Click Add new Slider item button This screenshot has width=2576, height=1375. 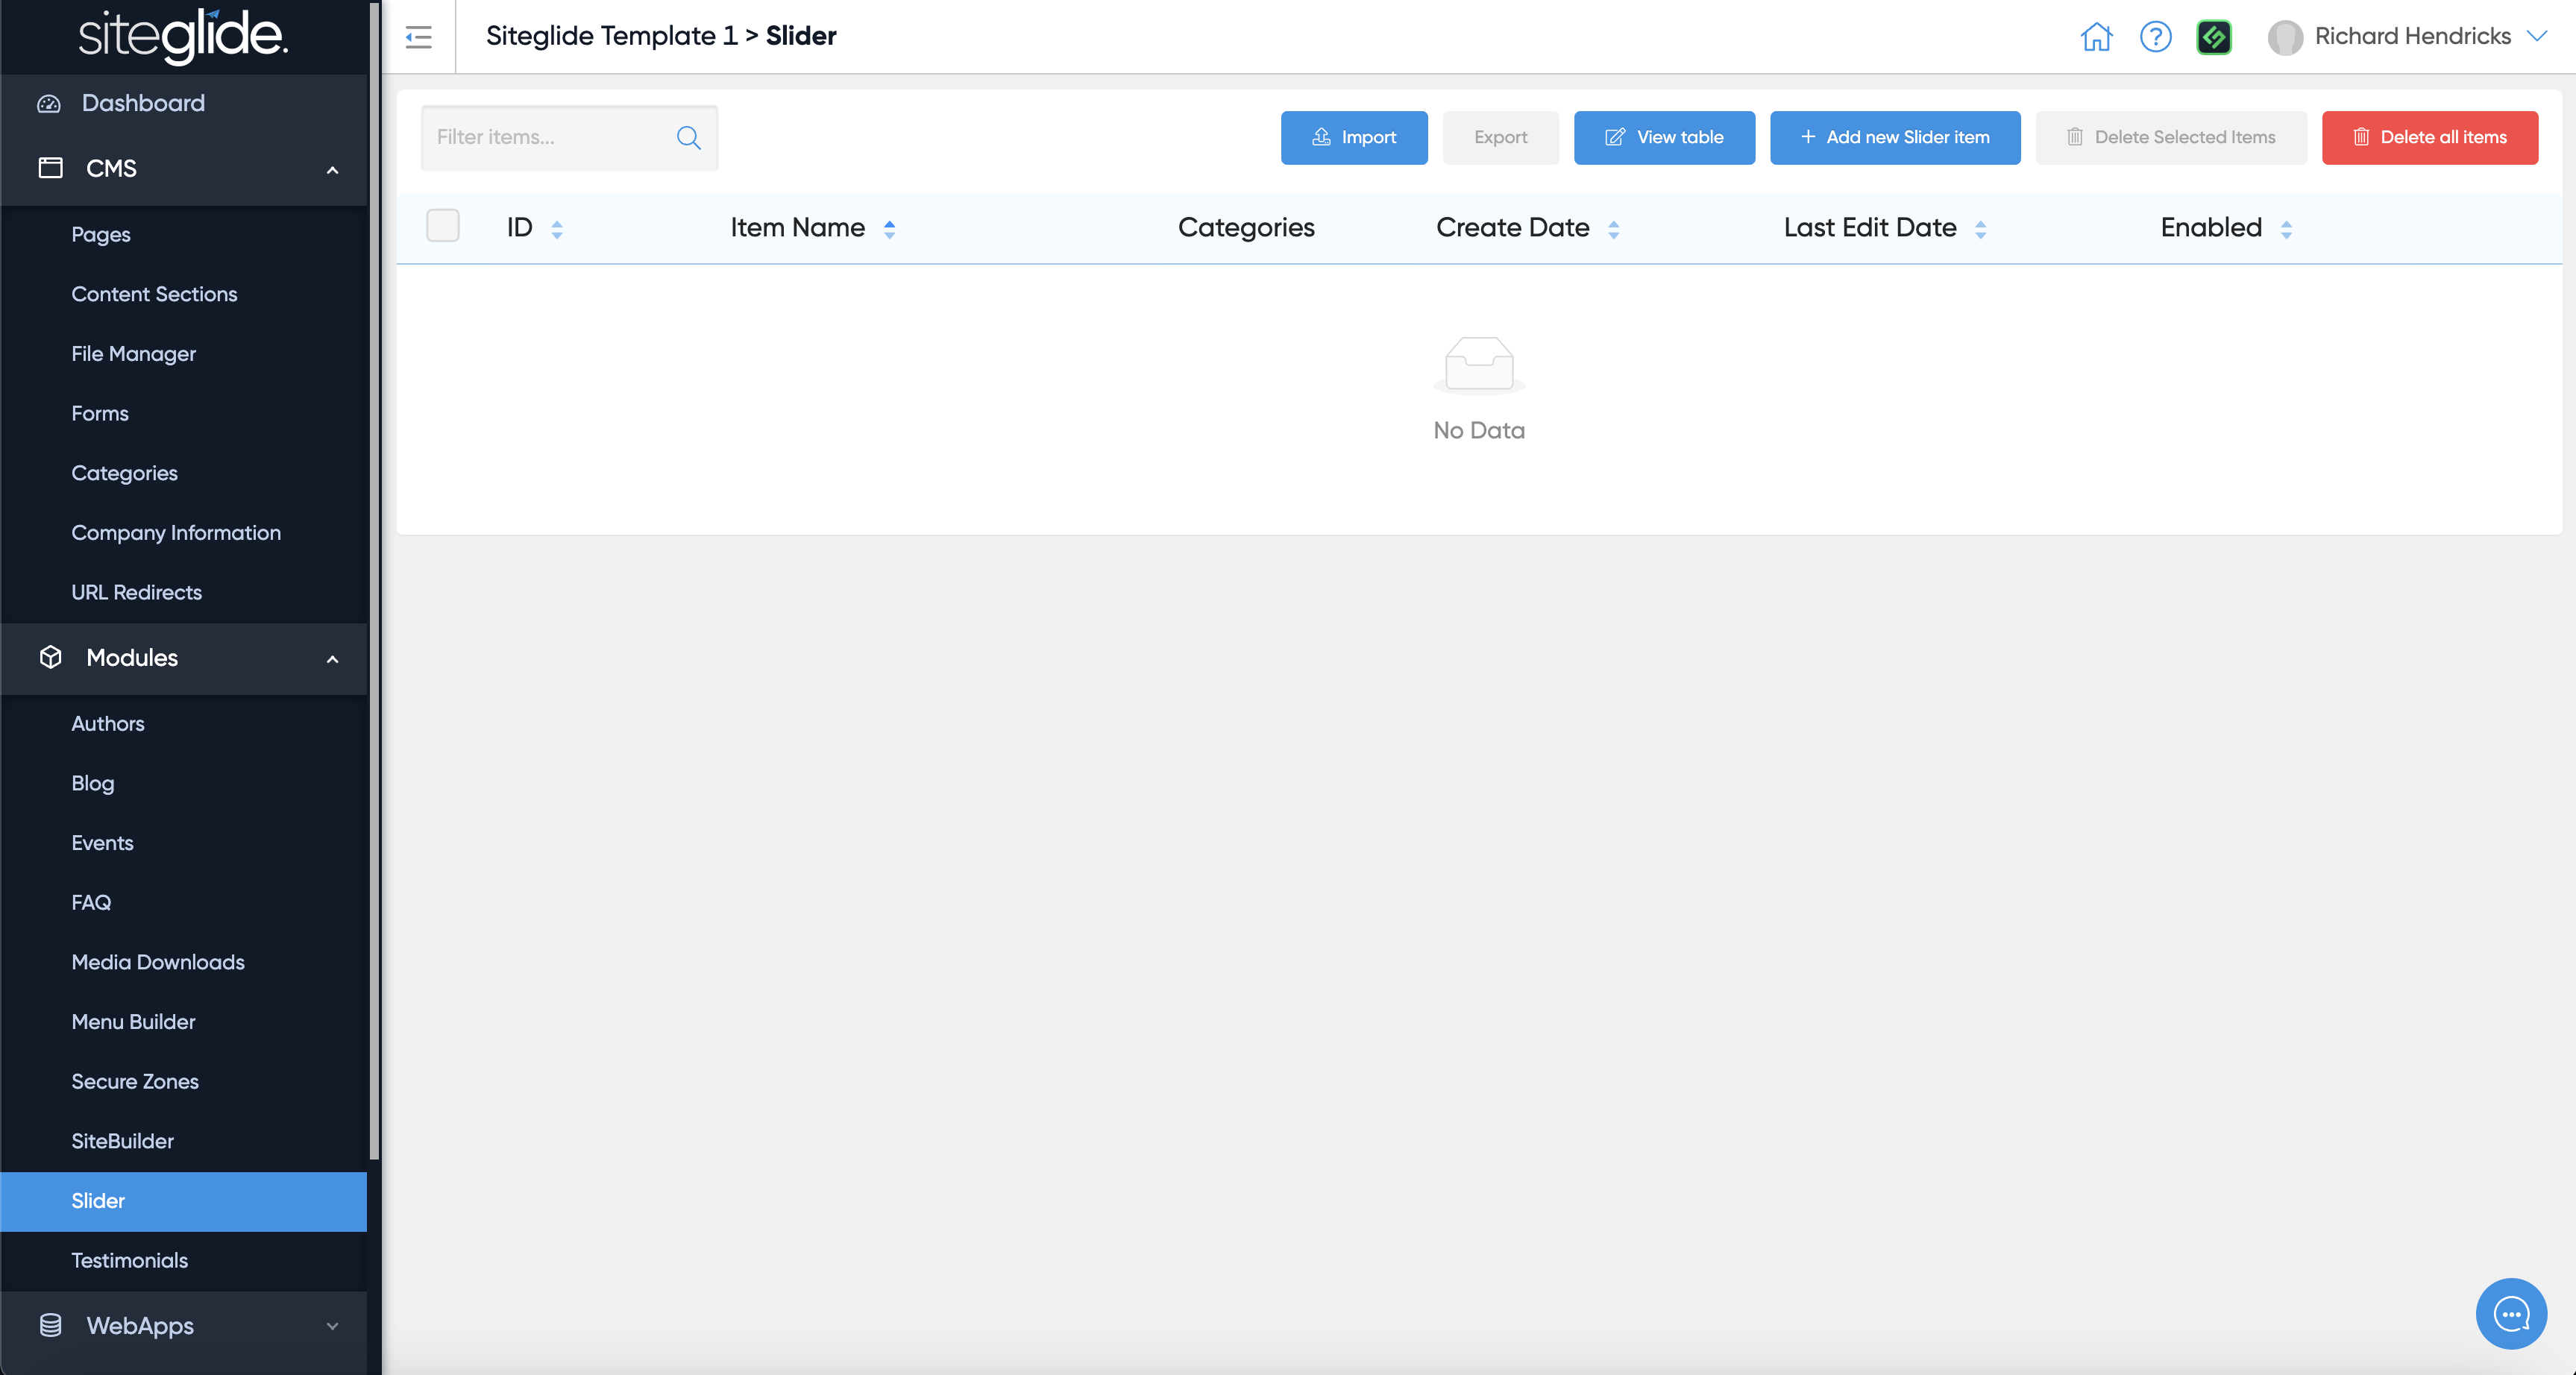coord(1895,137)
